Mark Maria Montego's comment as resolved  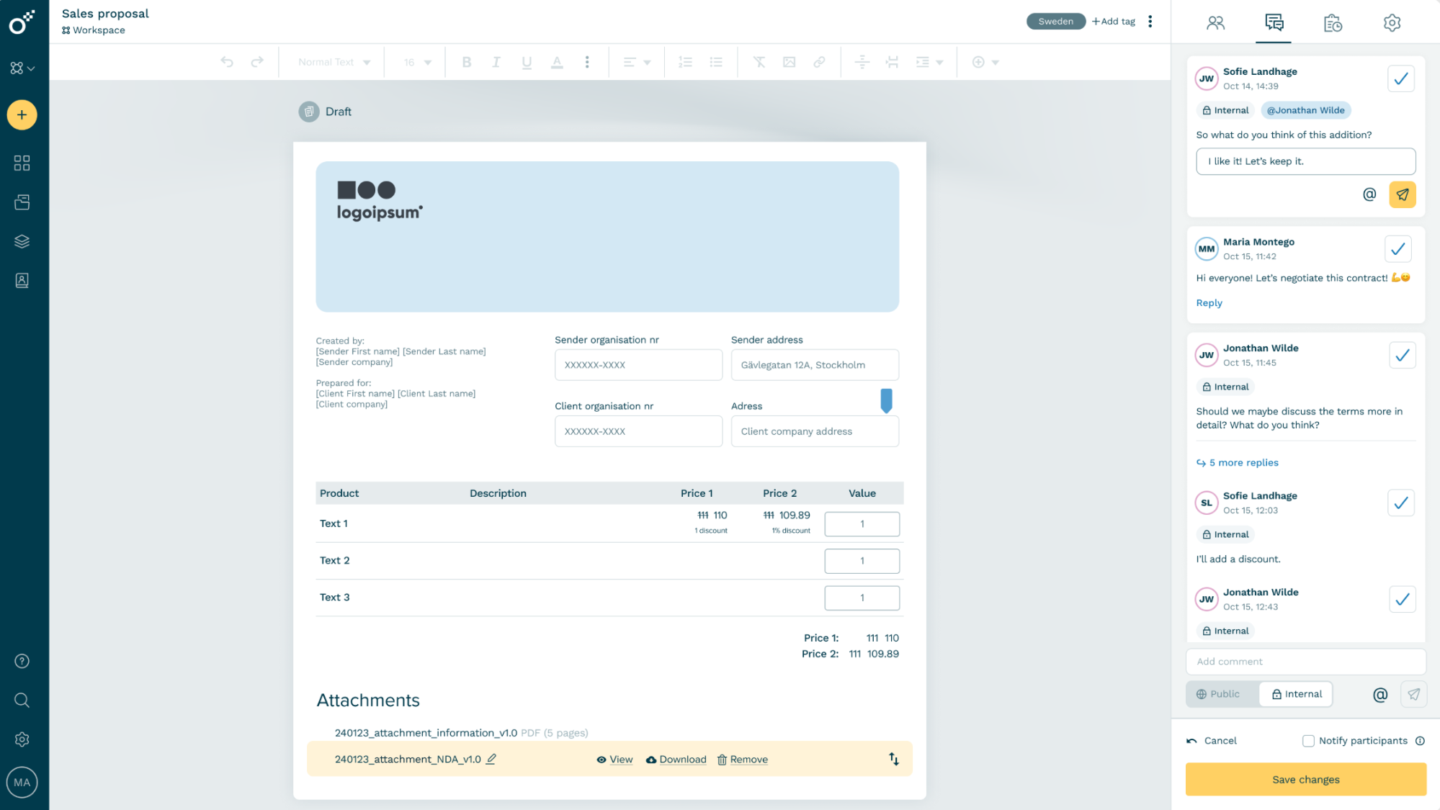coord(1398,248)
